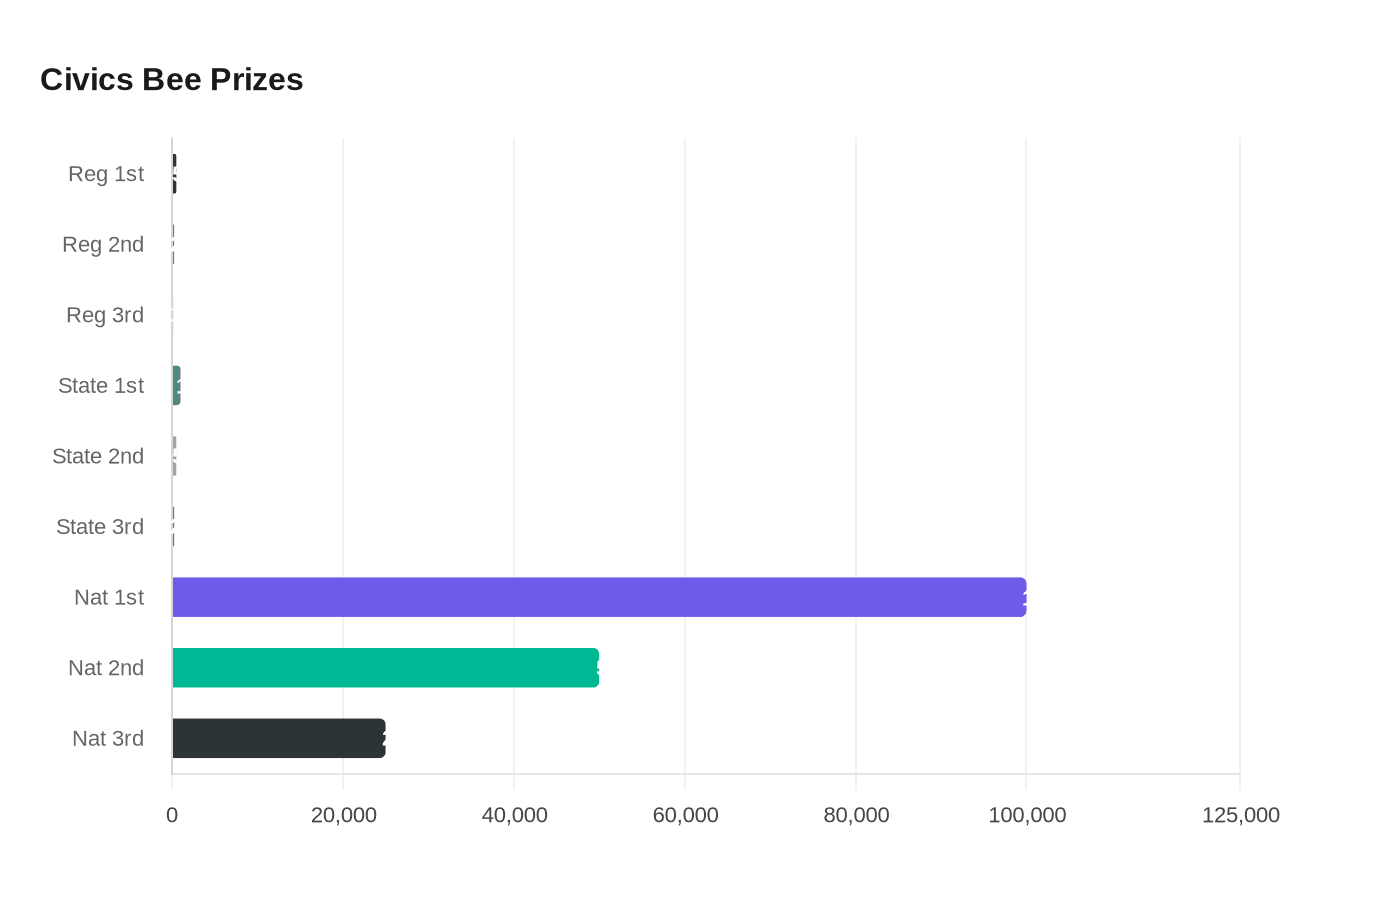Click the Nat 3rd axis label

[x=108, y=738]
